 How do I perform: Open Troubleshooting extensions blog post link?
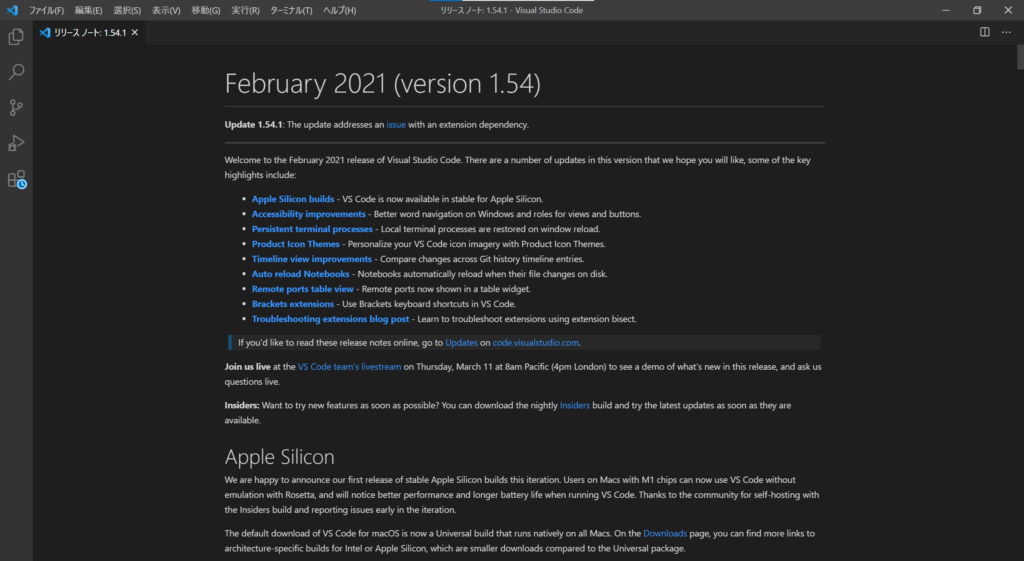click(x=330, y=319)
